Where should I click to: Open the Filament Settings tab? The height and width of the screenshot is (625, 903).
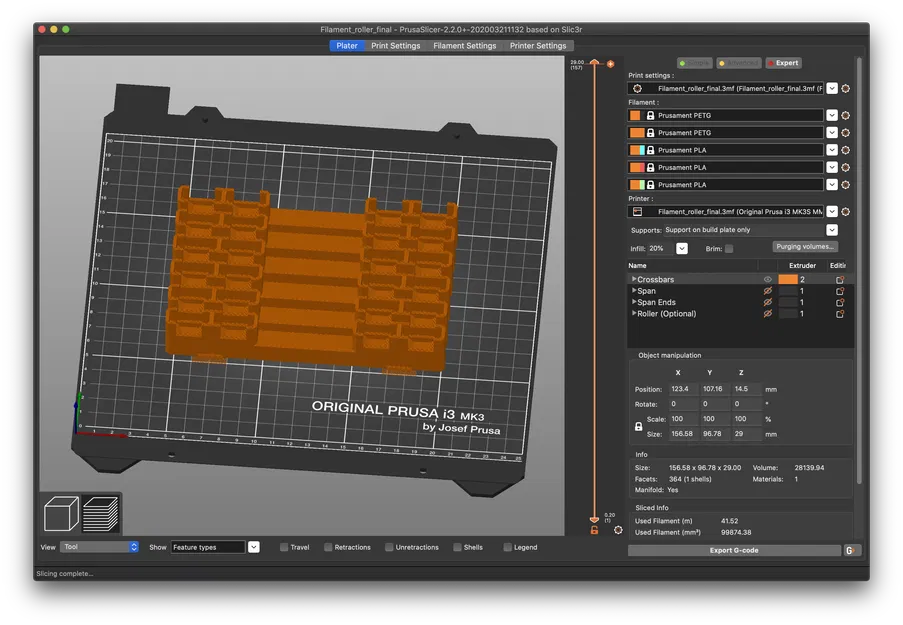pos(464,46)
